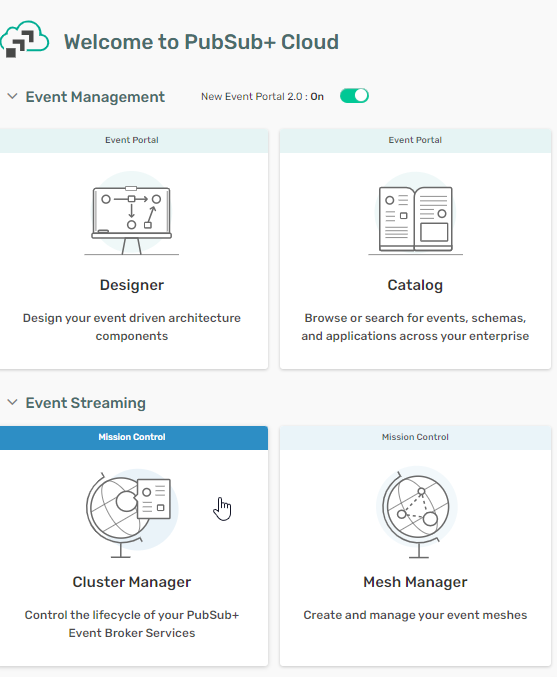Select the highlighted Mission Control header bar
Viewport: 557px width, 677px height.
[x=132, y=437]
